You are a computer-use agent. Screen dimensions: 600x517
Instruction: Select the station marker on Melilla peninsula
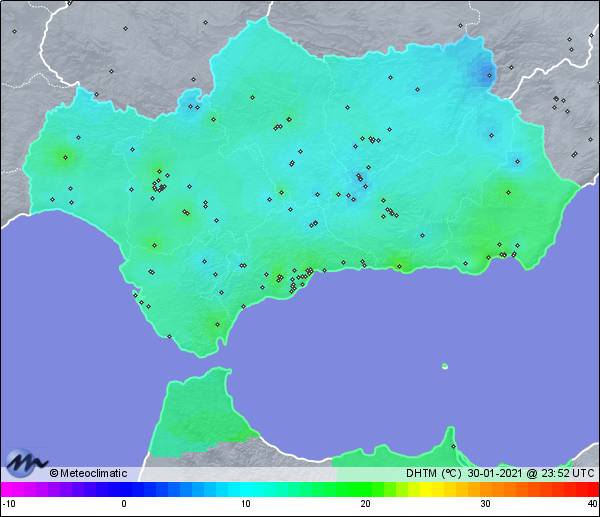(x=453, y=446)
